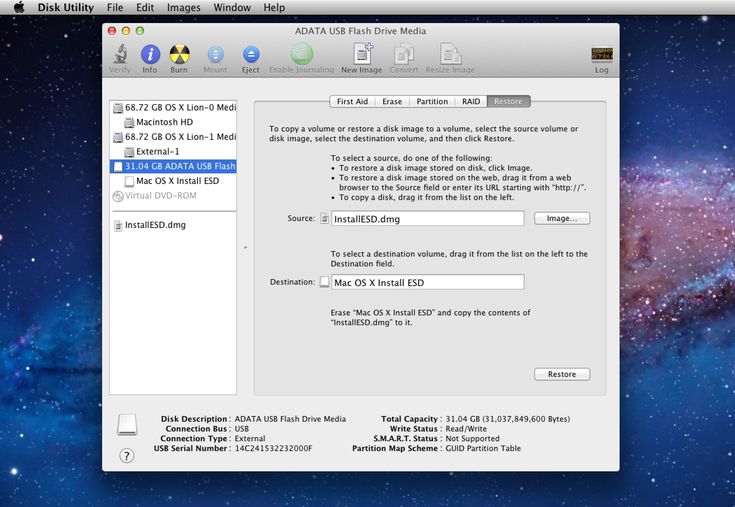Click the Write Status Read/Write value
735x507 pixels.
[466, 429]
